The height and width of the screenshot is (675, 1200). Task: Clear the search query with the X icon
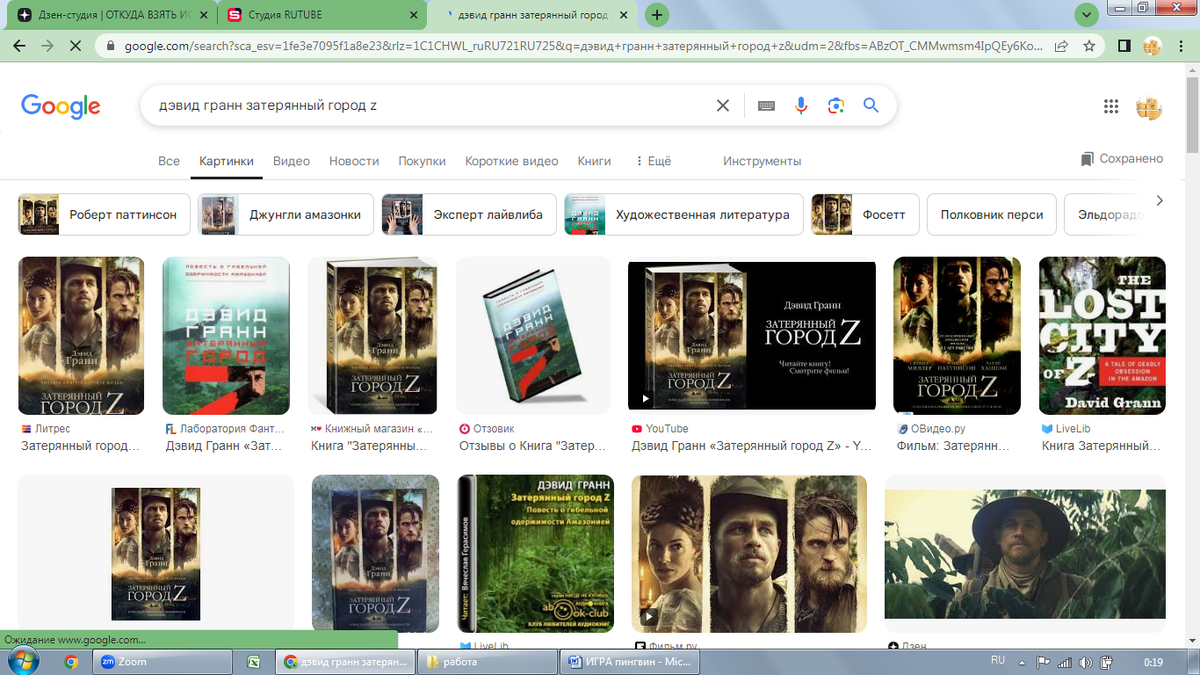pos(722,106)
